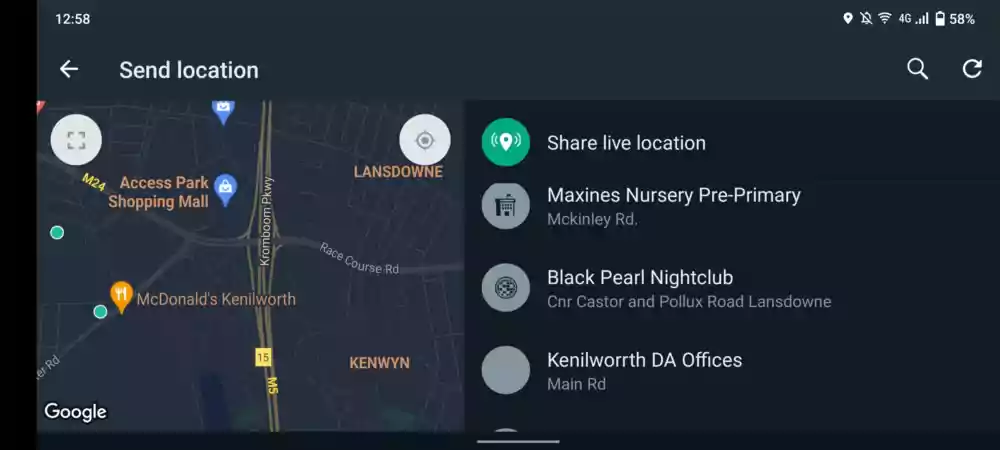
Task: Click the Google logo on the map
Action: point(75,412)
